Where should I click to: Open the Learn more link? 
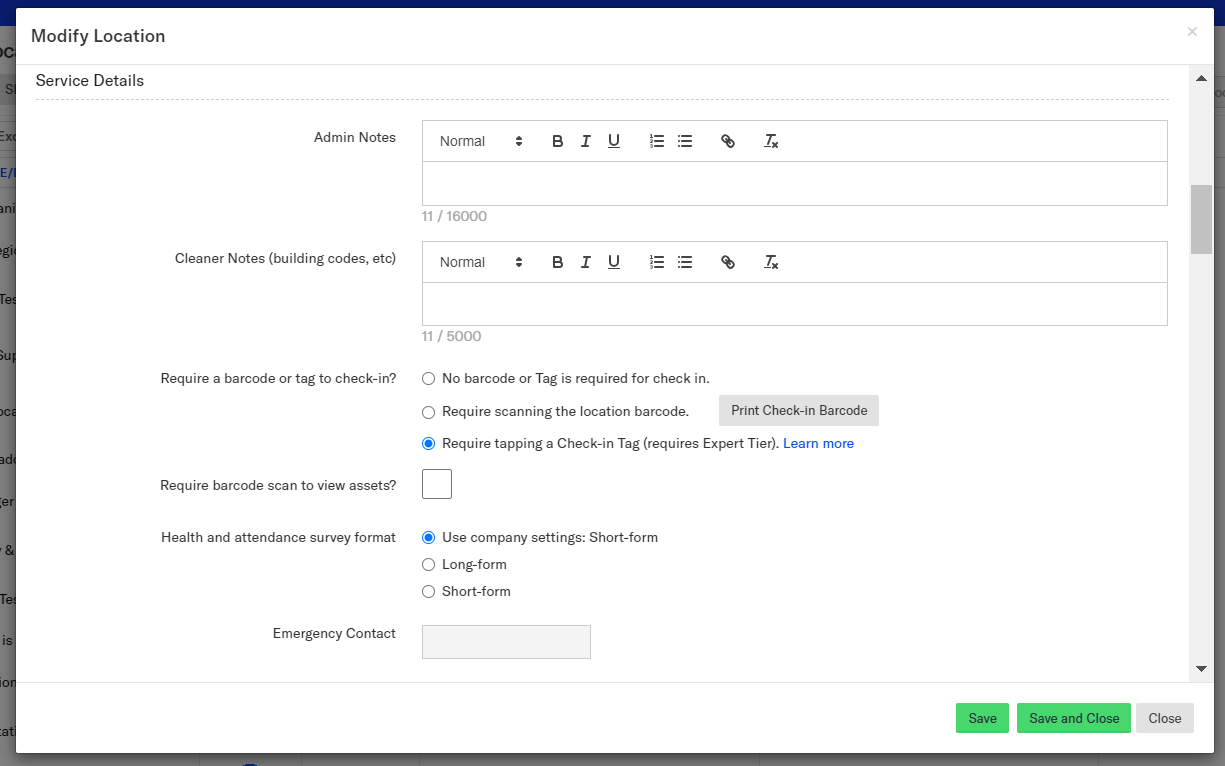tap(818, 443)
